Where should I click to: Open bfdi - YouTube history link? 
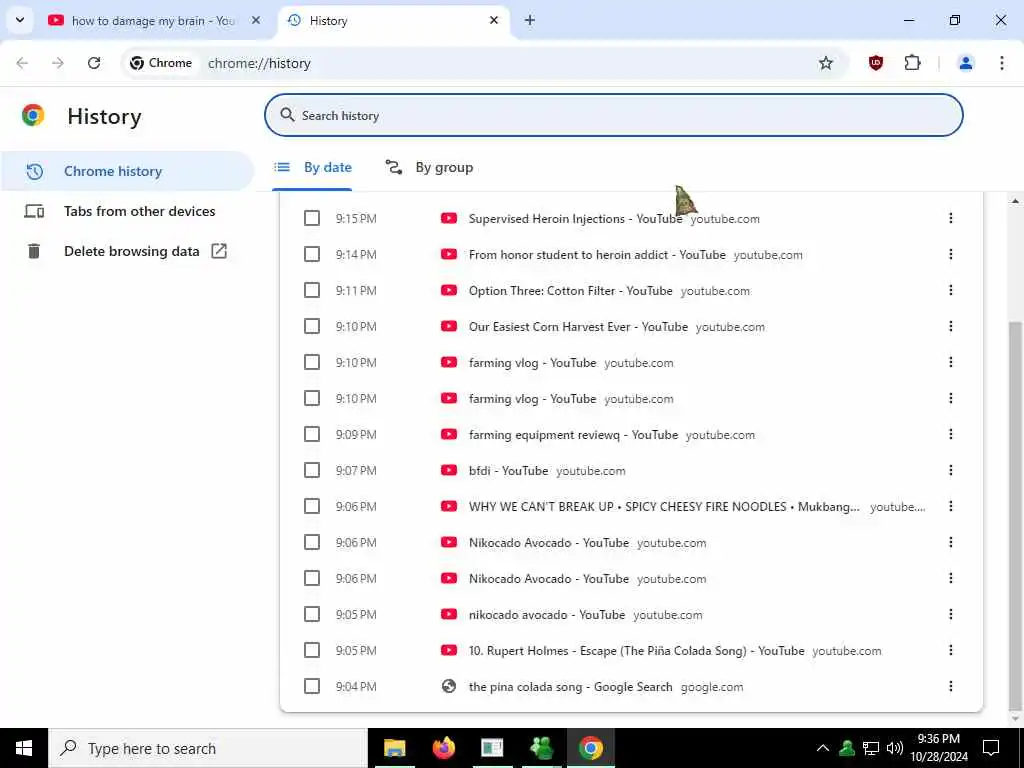coord(508,471)
